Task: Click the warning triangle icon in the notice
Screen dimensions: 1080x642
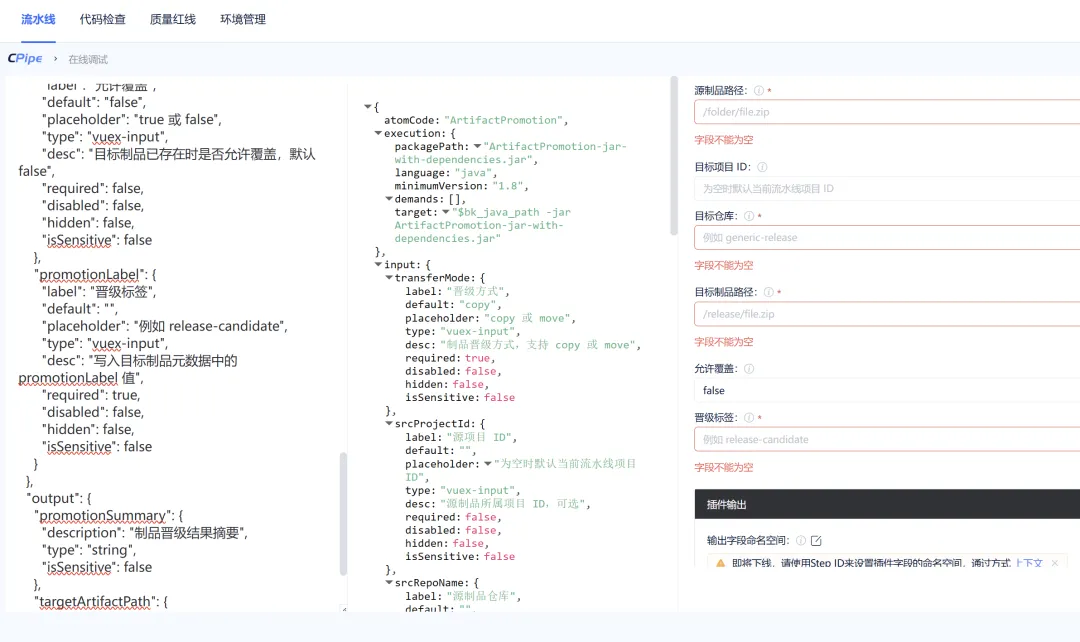Action: tap(720, 563)
